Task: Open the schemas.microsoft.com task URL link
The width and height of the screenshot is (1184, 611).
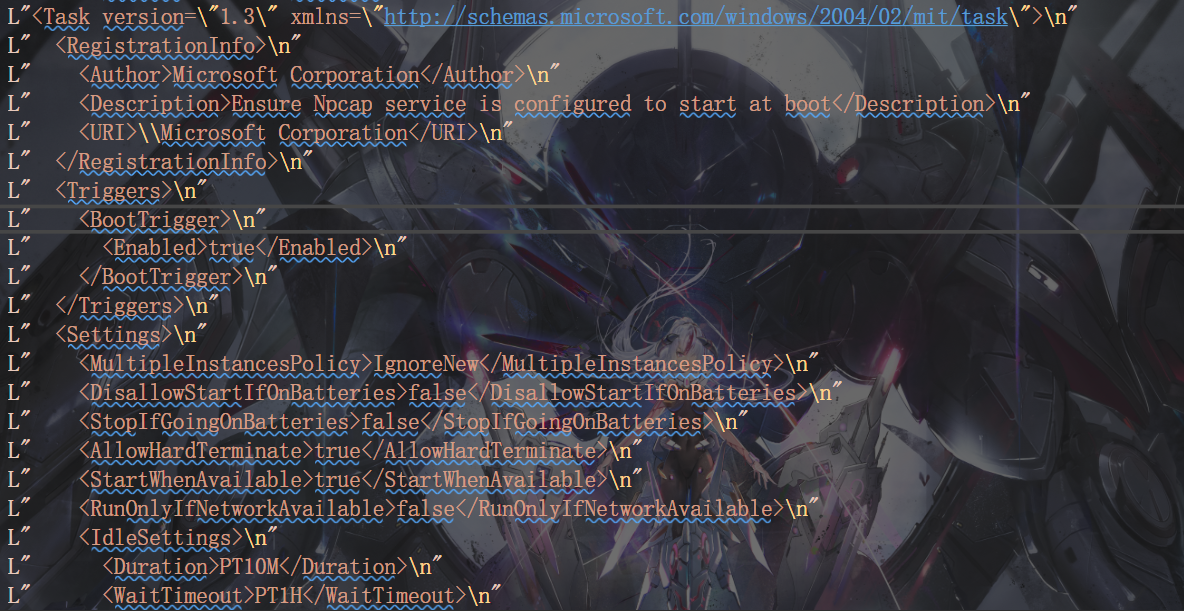Action: [x=695, y=17]
